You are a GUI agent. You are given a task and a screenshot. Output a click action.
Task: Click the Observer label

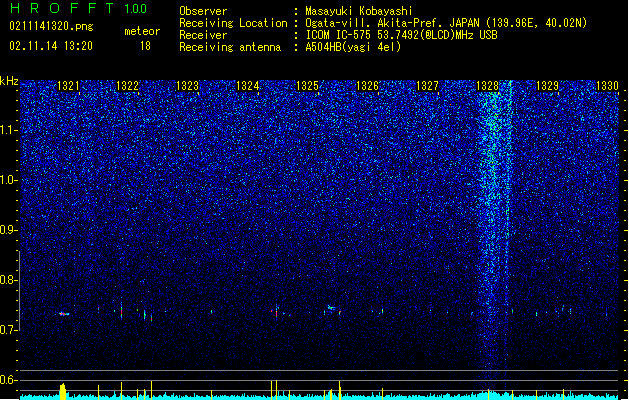[203, 11]
